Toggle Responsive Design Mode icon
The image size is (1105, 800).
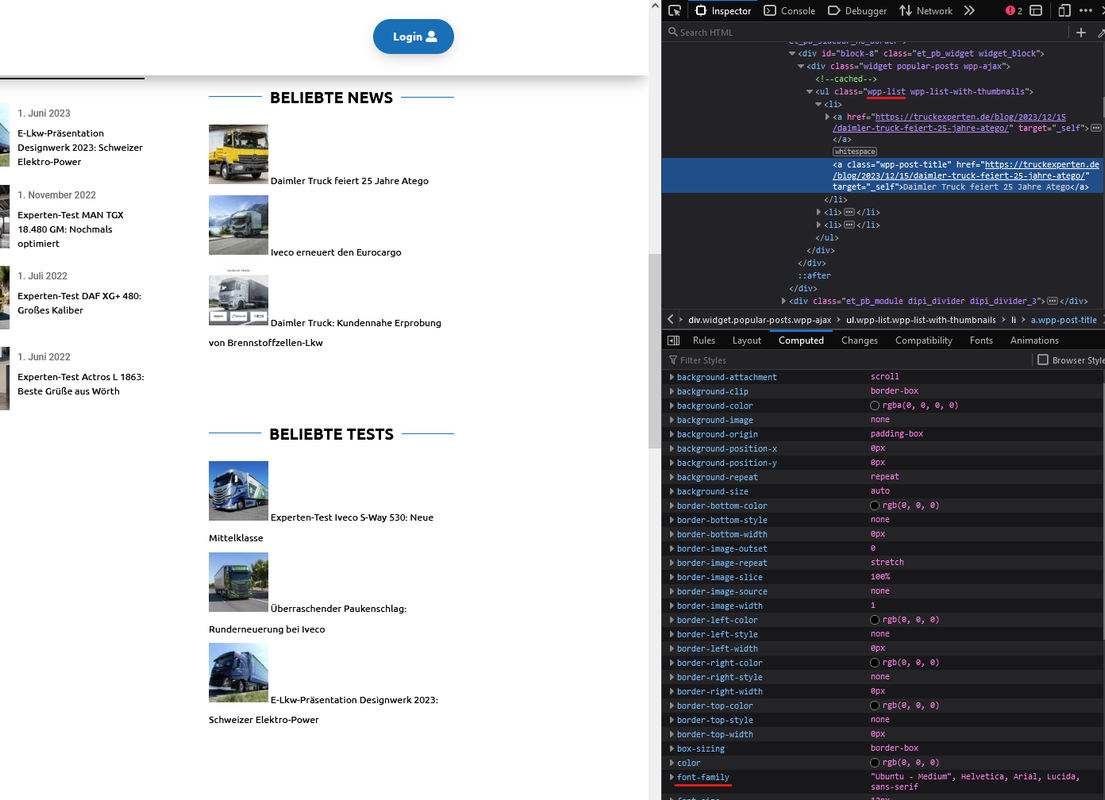pyautogui.click(x=1064, y=11)
